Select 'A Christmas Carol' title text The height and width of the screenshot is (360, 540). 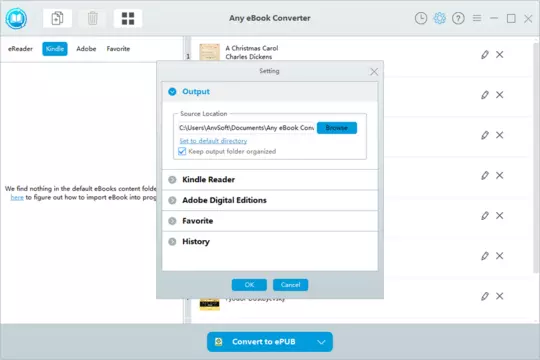coord(252,48)
